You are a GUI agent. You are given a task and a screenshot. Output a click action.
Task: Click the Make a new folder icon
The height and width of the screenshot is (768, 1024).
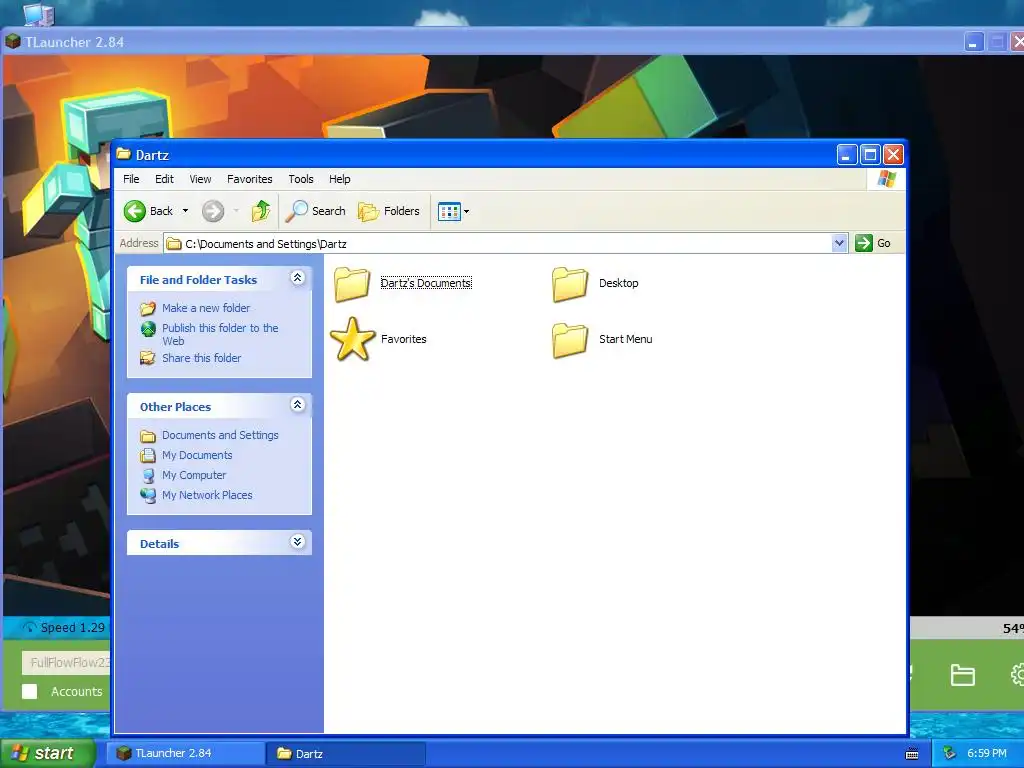pos(148,308)
